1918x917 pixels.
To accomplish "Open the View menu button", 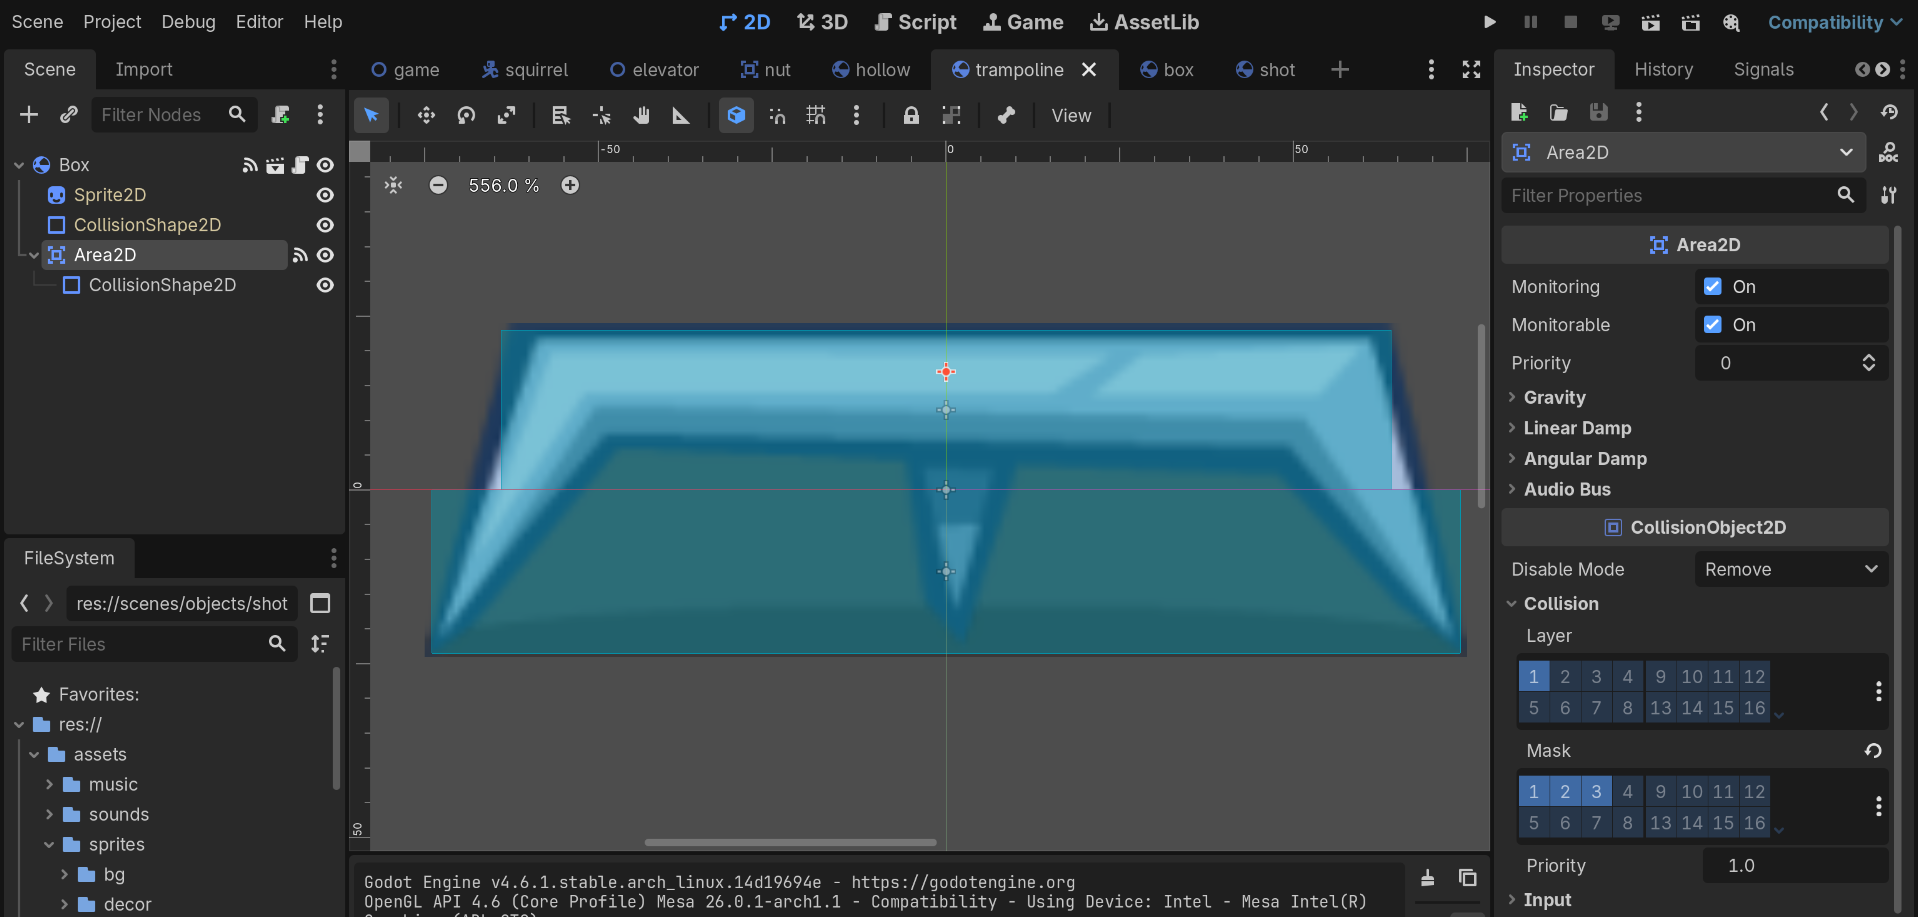I will (1071, 116).
